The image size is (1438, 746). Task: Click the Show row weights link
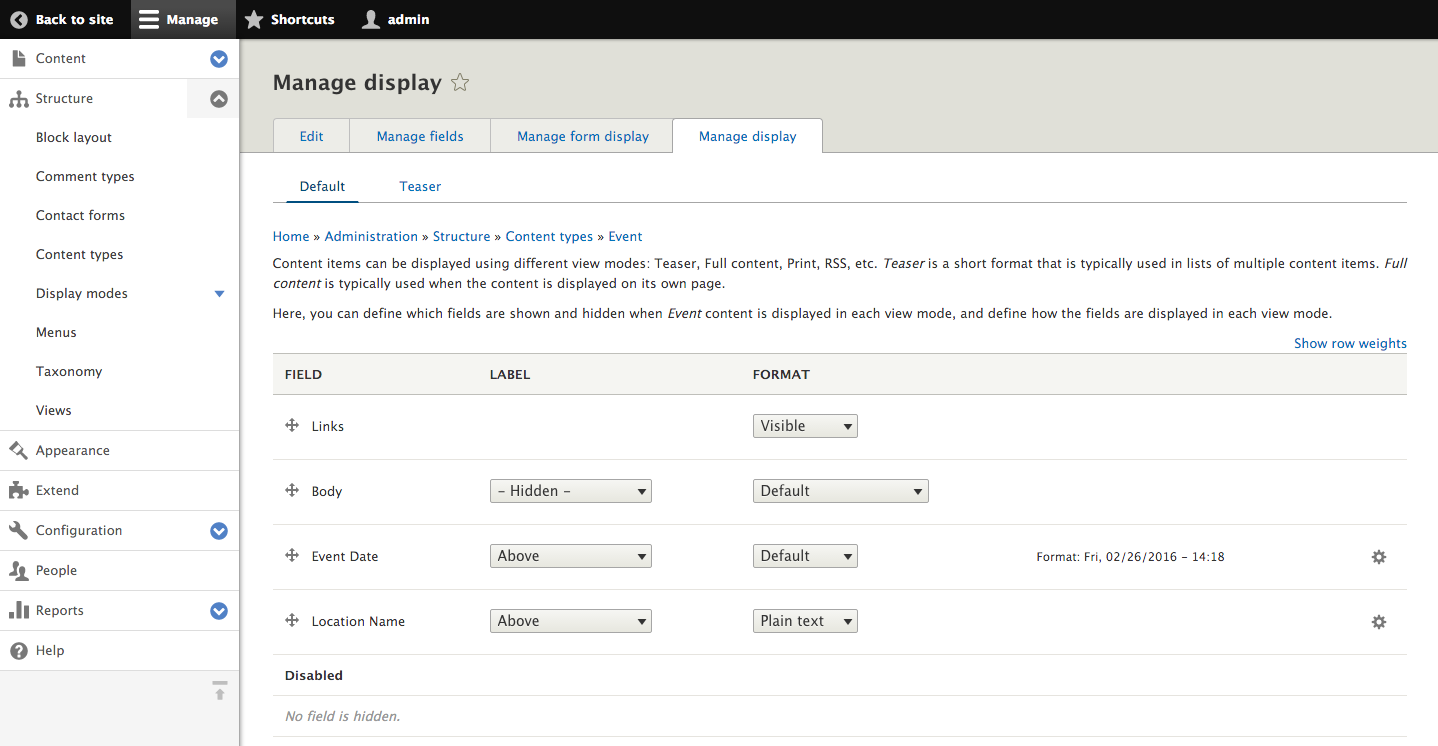1350,343
